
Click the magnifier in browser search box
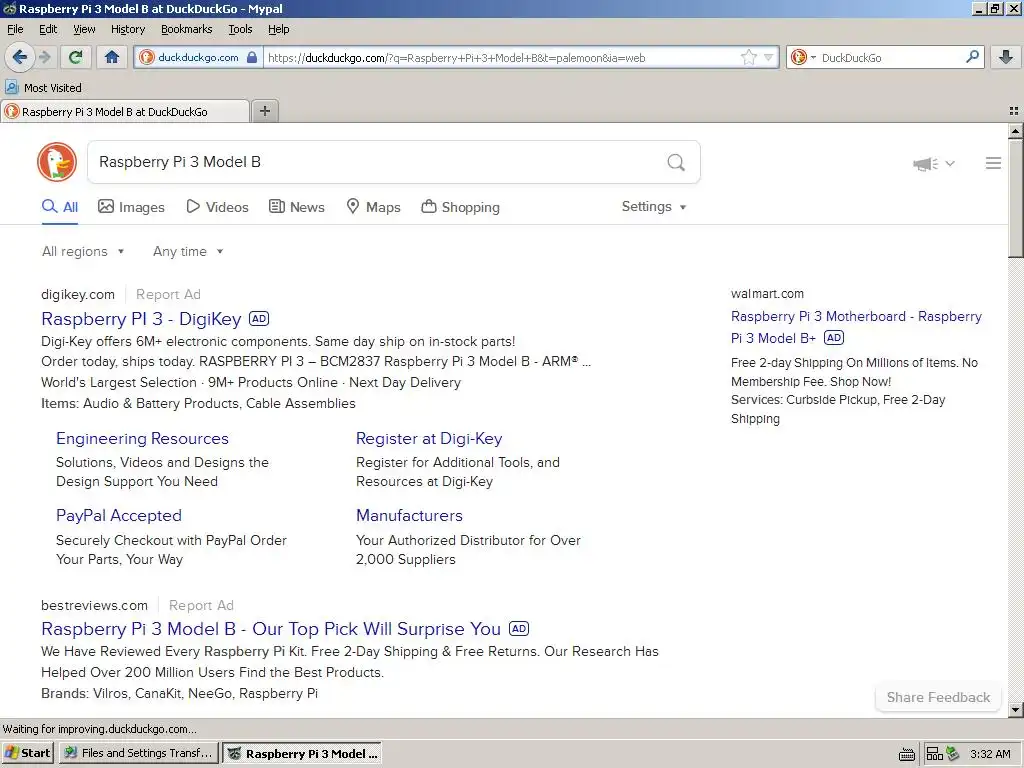click(972, 57)
